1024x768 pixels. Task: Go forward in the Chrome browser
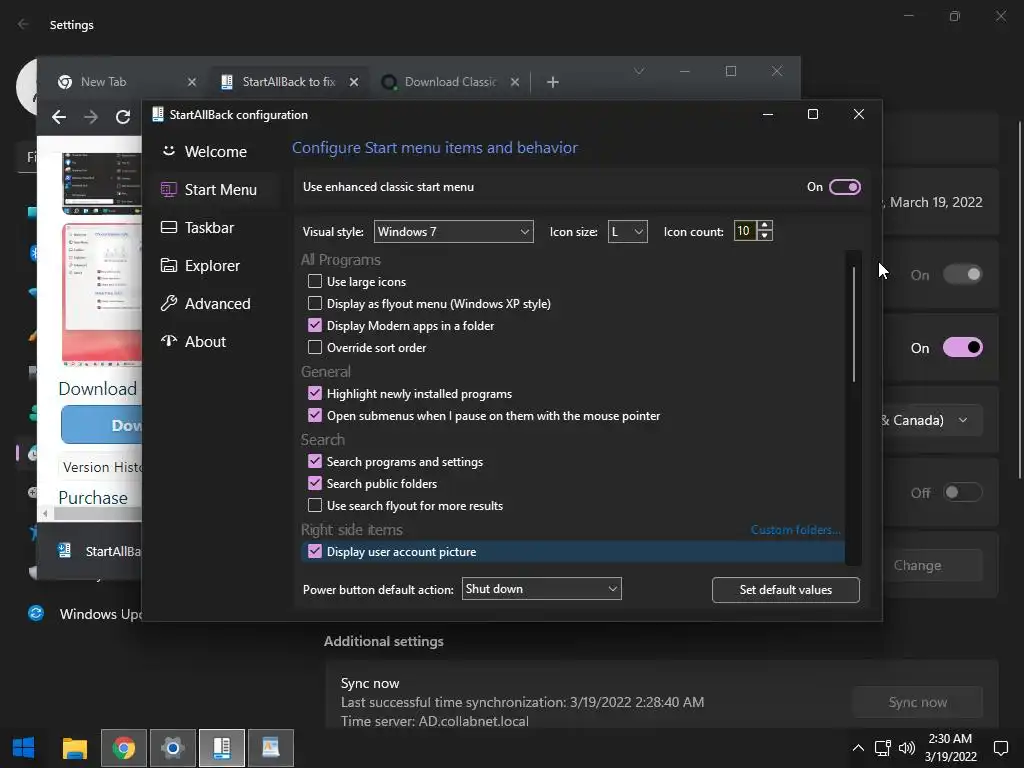click(91, 117)
